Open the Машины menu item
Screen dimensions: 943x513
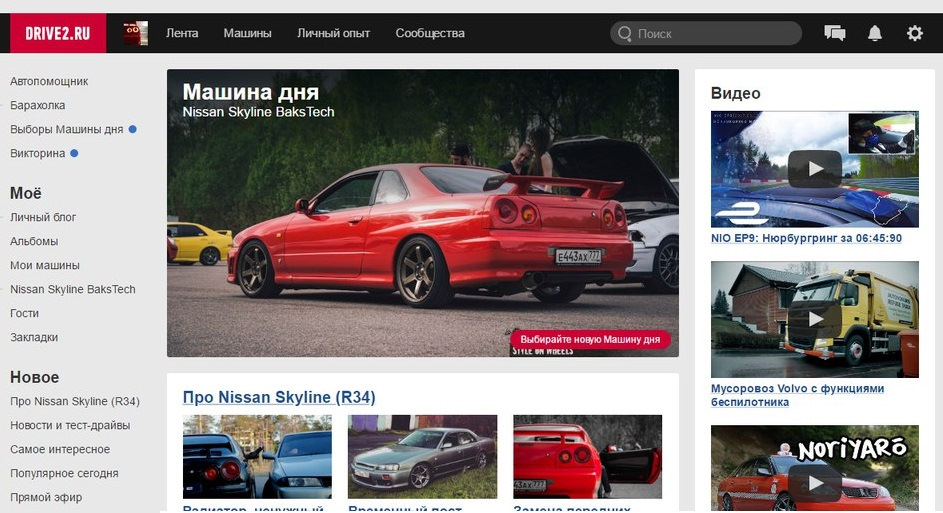(x=247, y=33)
